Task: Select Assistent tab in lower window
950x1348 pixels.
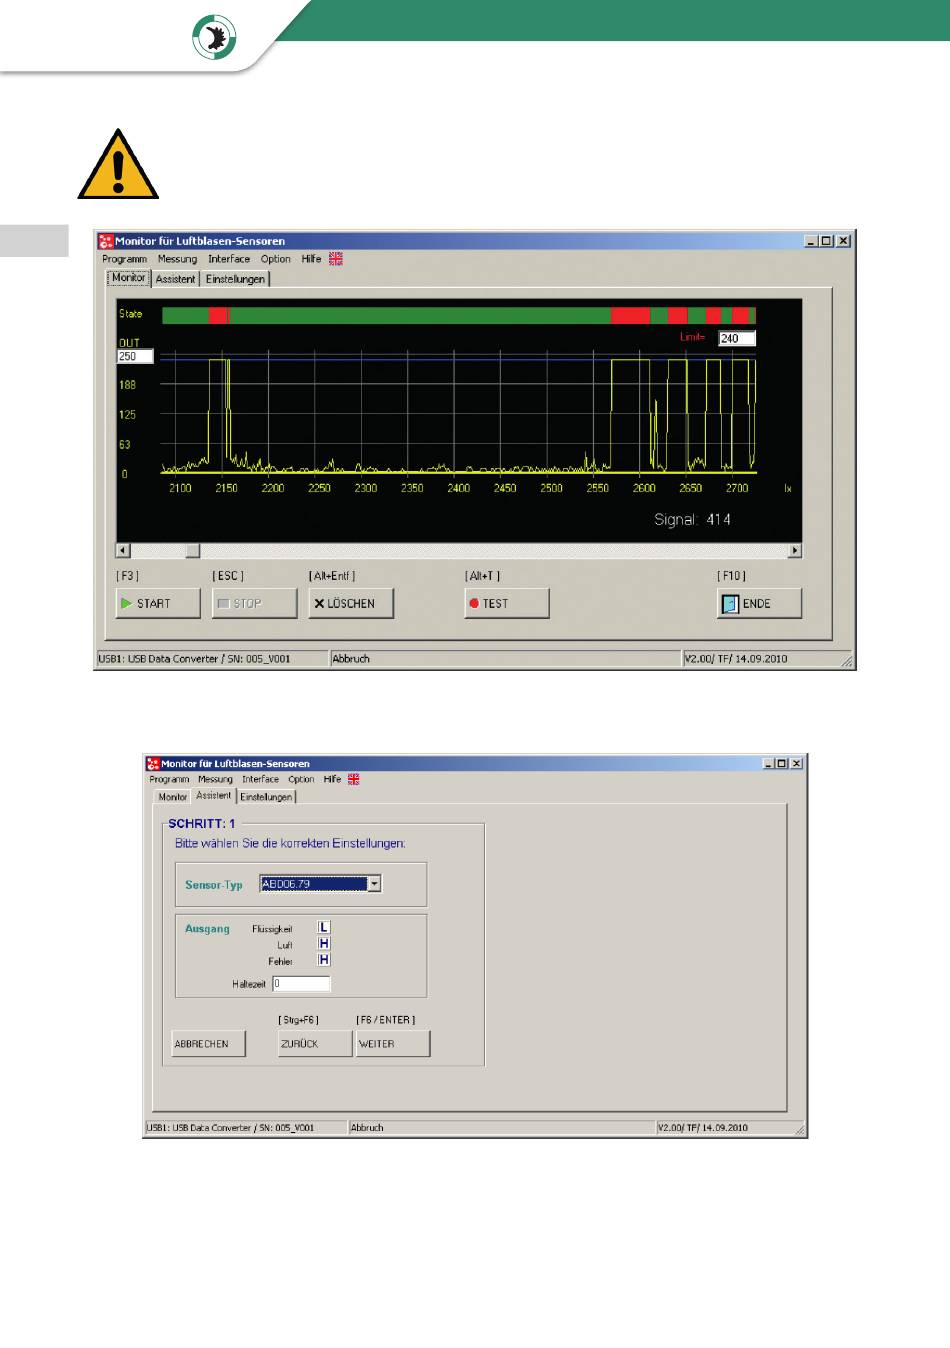Action: click(x=213, y=795)
